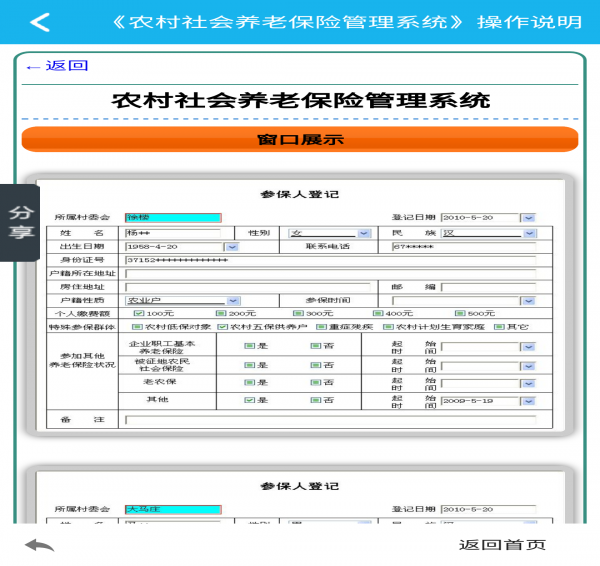600x566 pixels.
Task: Click the 农村社会养老保险管理系统 page heading
Action: [x=300, y=101]
